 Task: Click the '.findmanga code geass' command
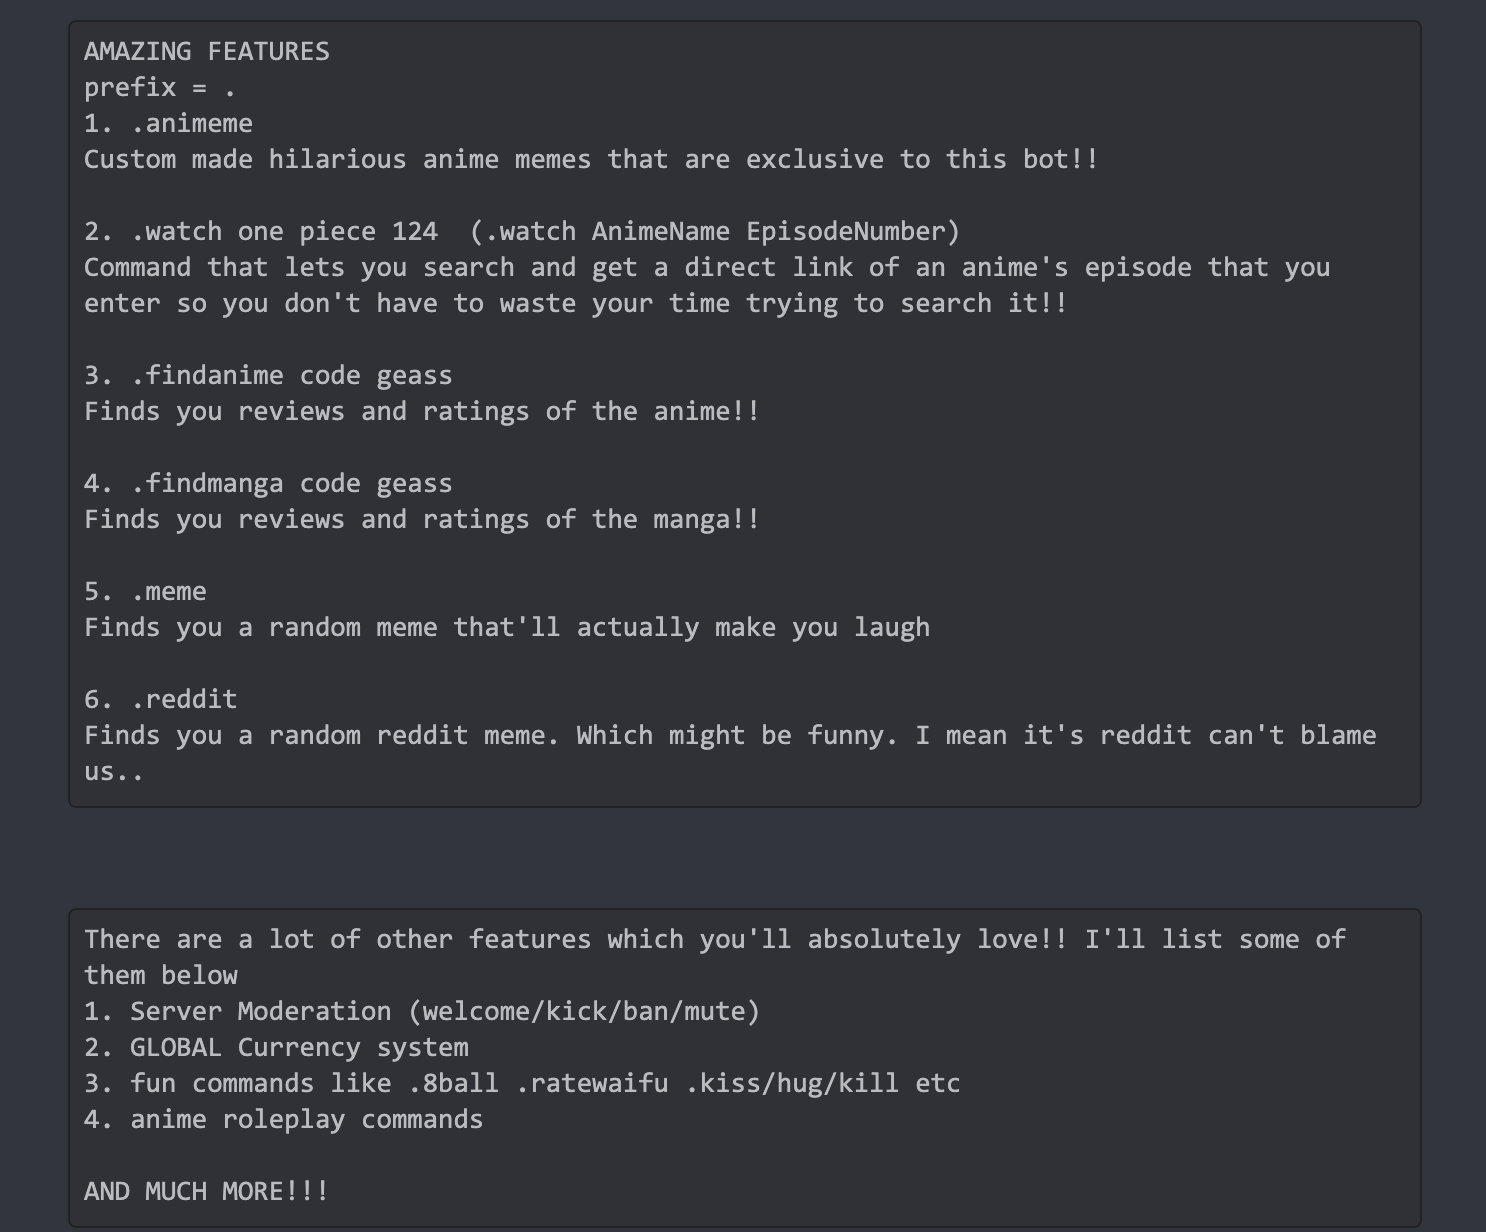coord(292,483)
